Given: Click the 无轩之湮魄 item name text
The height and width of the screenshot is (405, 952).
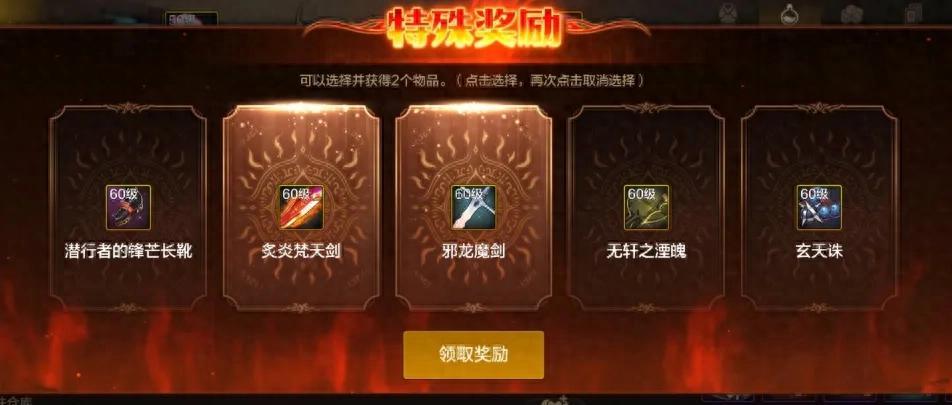Looking at the screenshot, I should 647,251.
